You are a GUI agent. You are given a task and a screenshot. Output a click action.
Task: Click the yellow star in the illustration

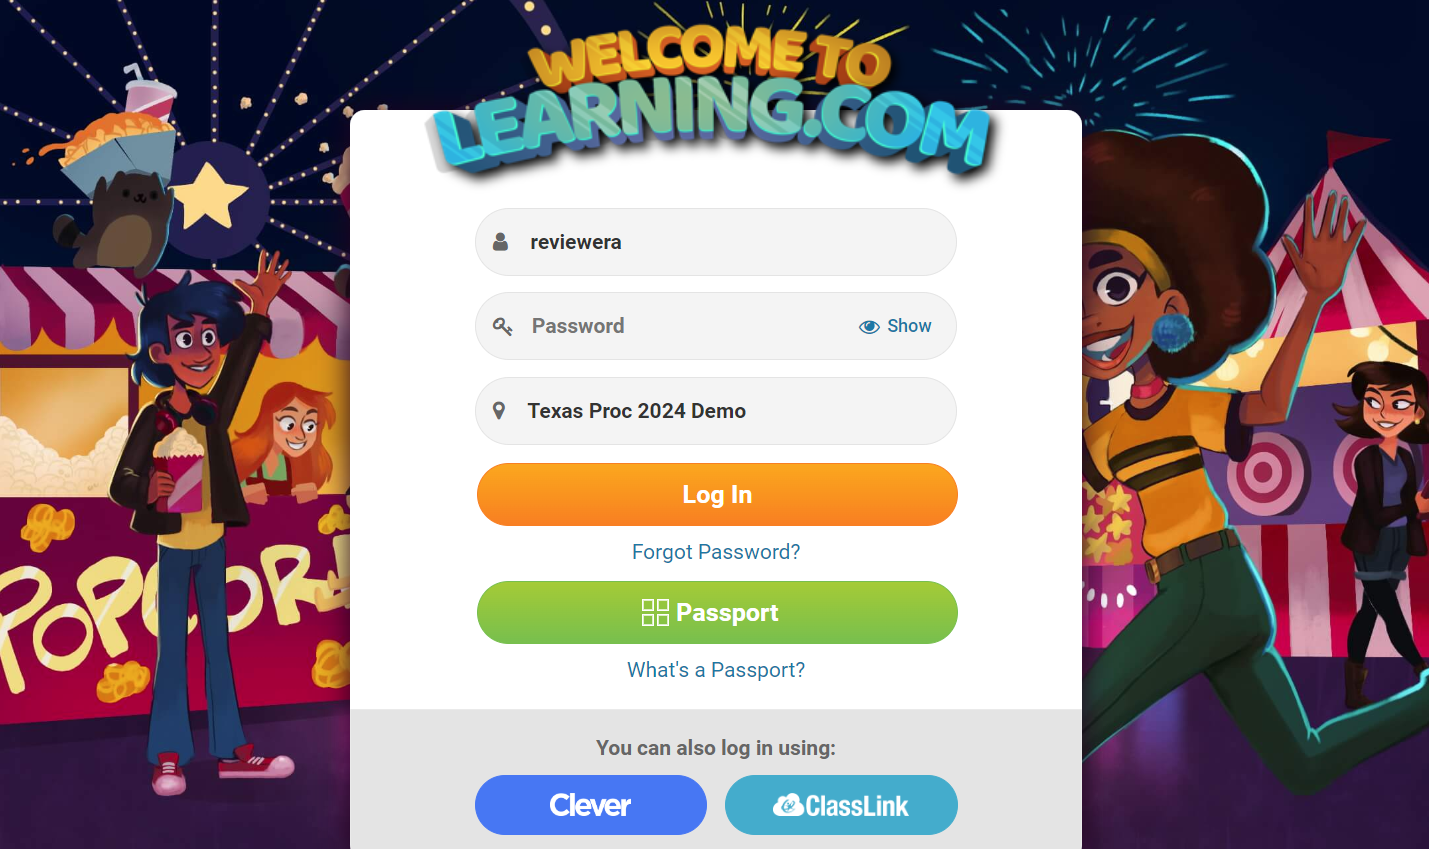pyautogui.click(x=209, y=195)
